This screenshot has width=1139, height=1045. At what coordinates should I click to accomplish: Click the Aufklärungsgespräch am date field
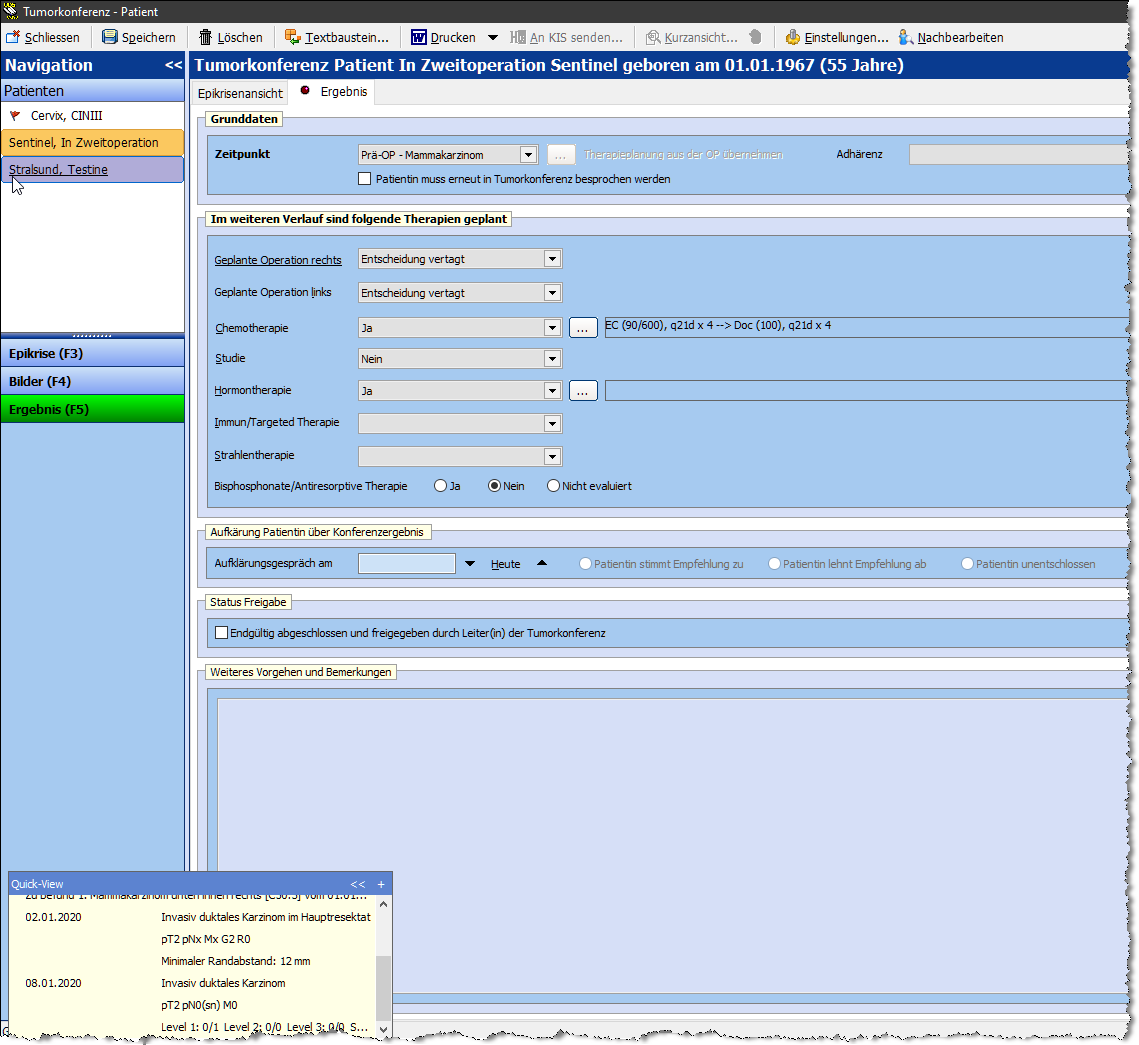coord(407,564)
